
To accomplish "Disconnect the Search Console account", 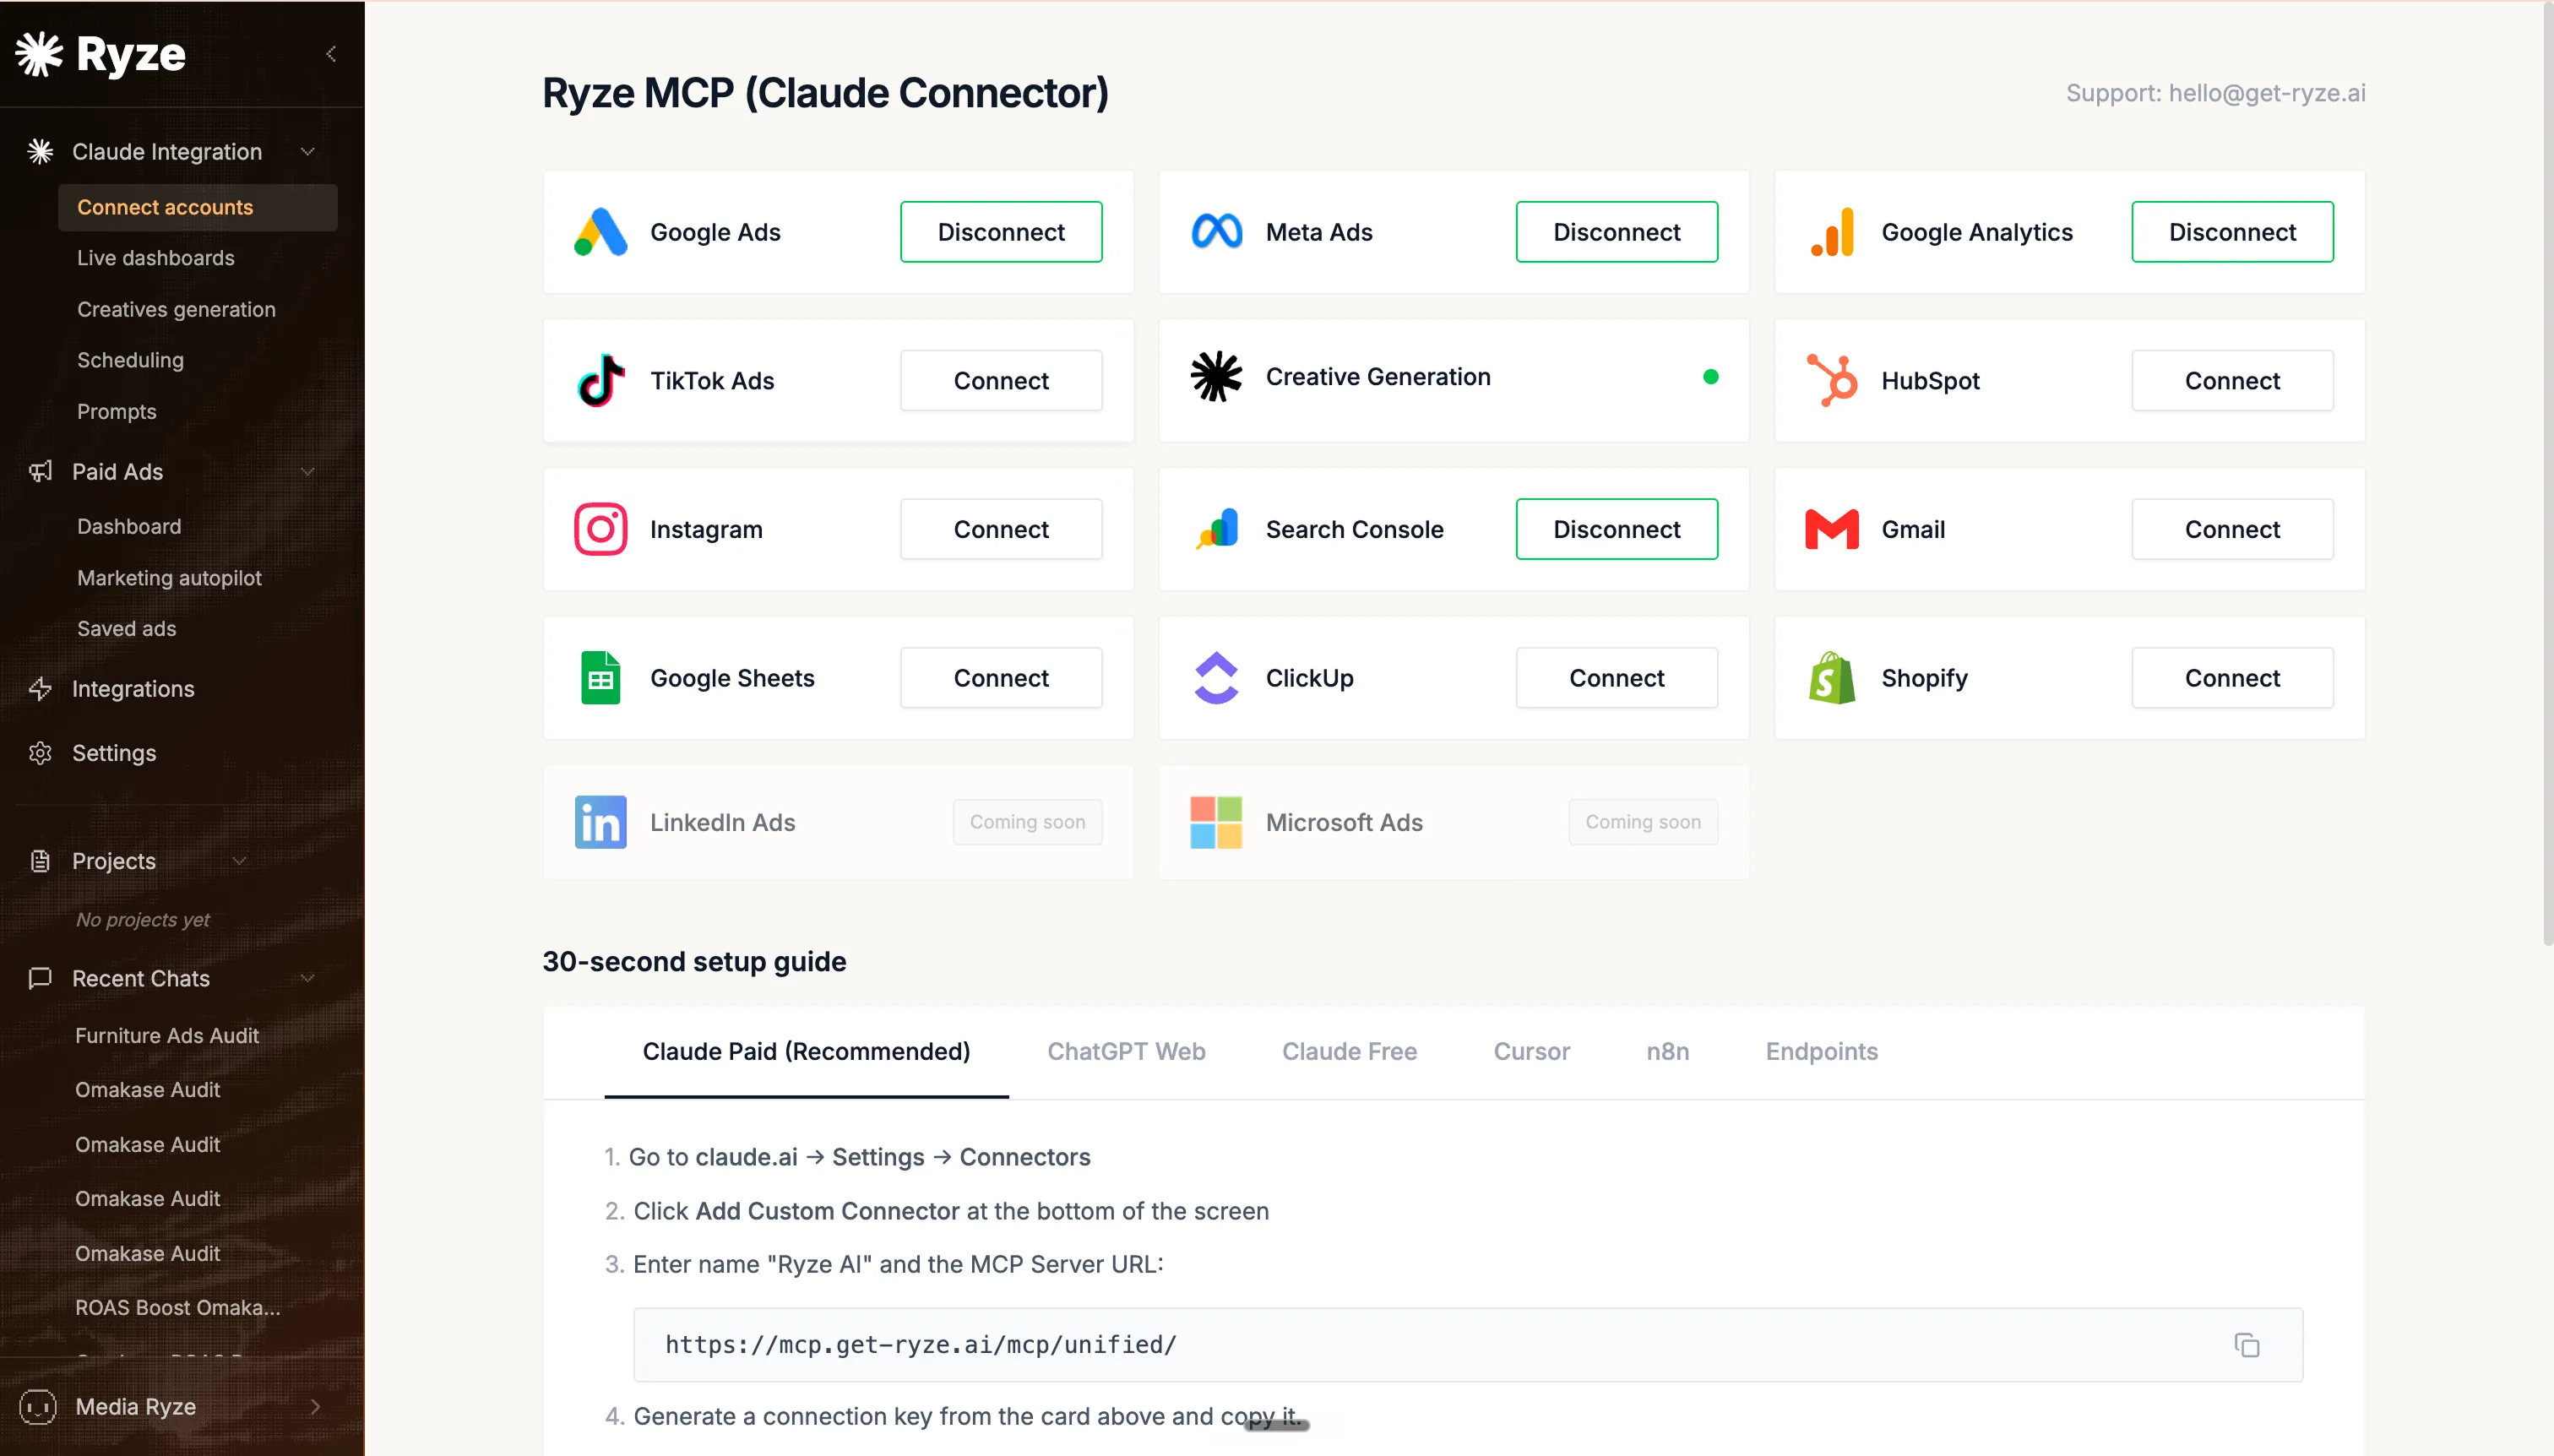I will pyautogui.click(x=1617, y=529).
